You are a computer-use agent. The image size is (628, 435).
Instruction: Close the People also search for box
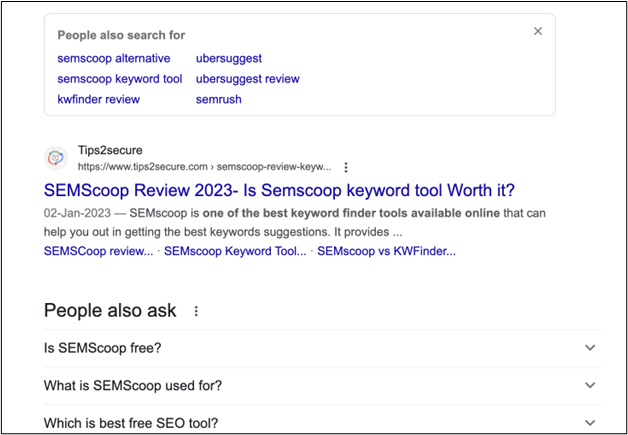pos(538,31)
